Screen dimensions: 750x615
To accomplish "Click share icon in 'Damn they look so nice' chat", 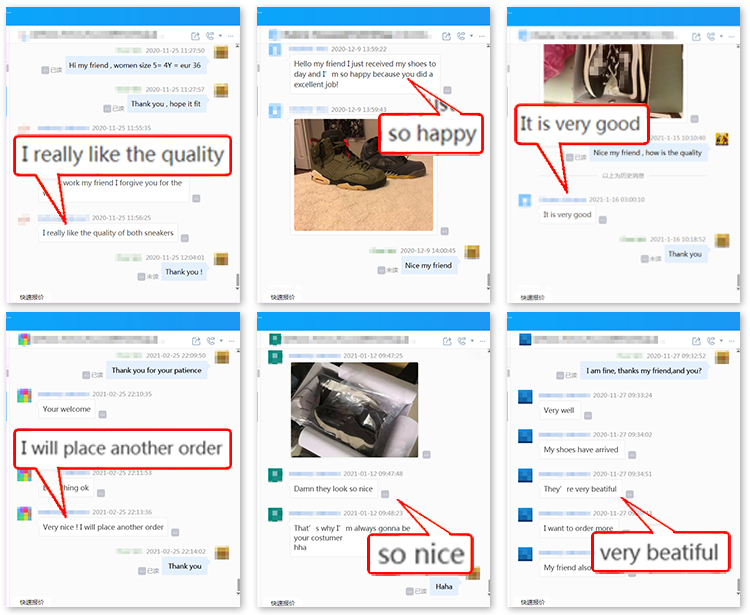I will tap(447, 341).
